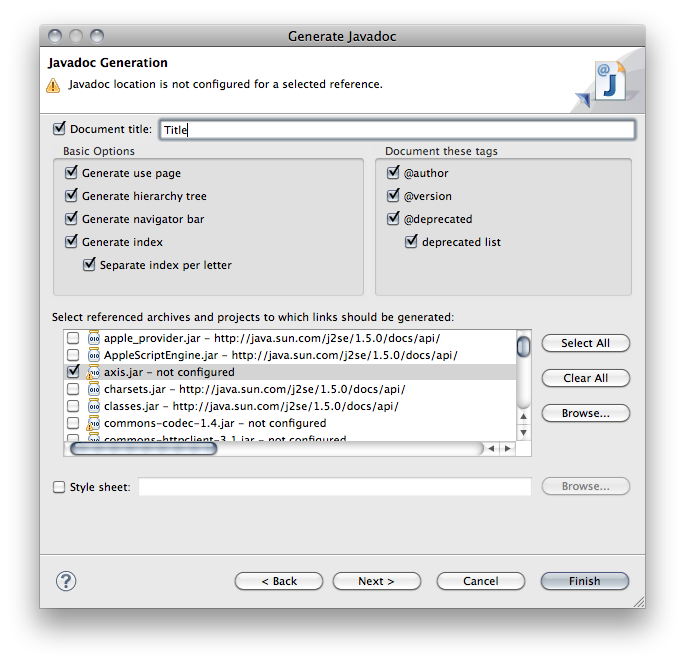Screen dimensions: 685x663
Task: Click the horizontal scrollbar right arrow
Action: 507,449
